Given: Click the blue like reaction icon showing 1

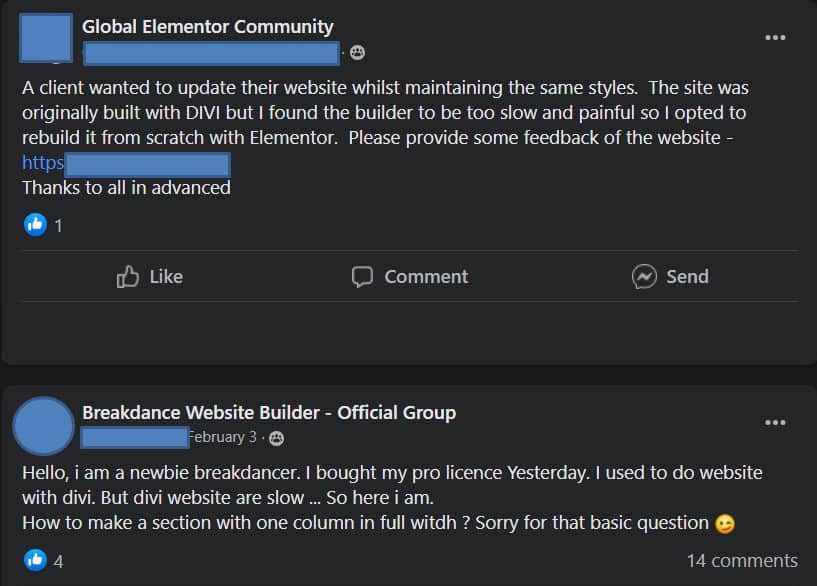Looking at the screenshot, I should click(35, 225).
